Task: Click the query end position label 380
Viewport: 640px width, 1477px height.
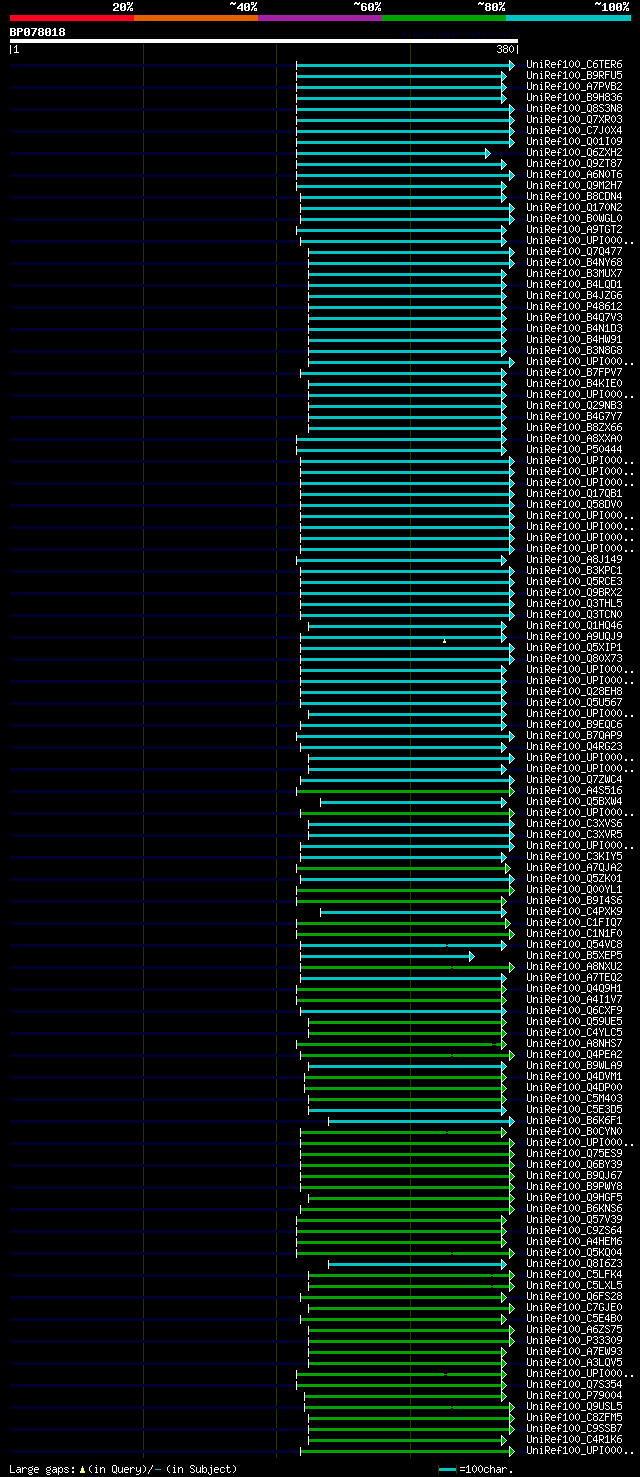Action: [x=505, y=49]
